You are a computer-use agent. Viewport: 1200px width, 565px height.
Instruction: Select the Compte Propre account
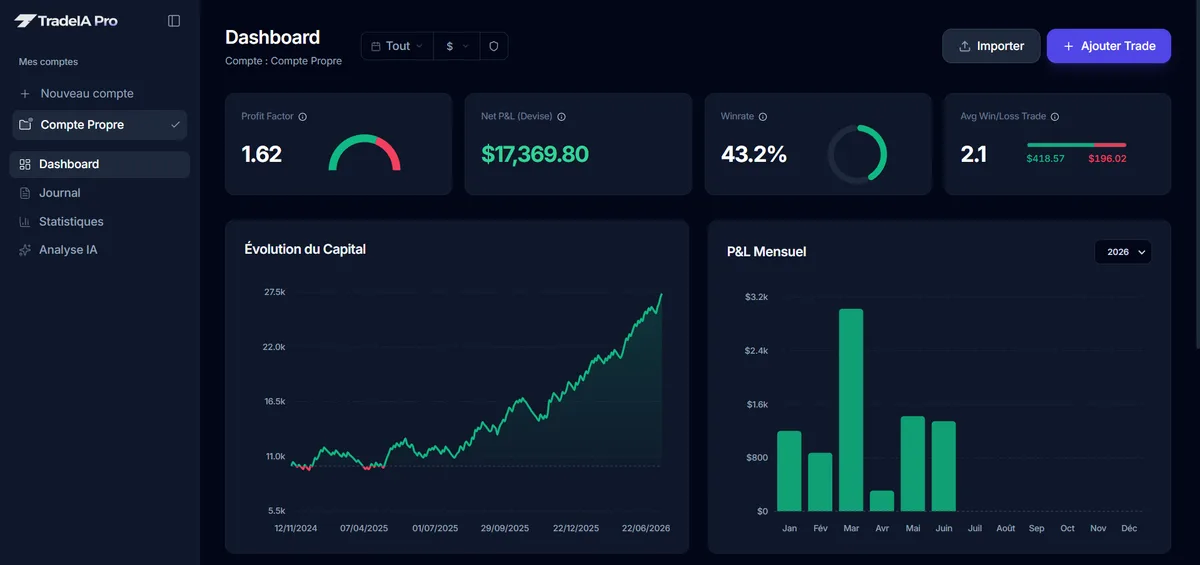point(100,125)
